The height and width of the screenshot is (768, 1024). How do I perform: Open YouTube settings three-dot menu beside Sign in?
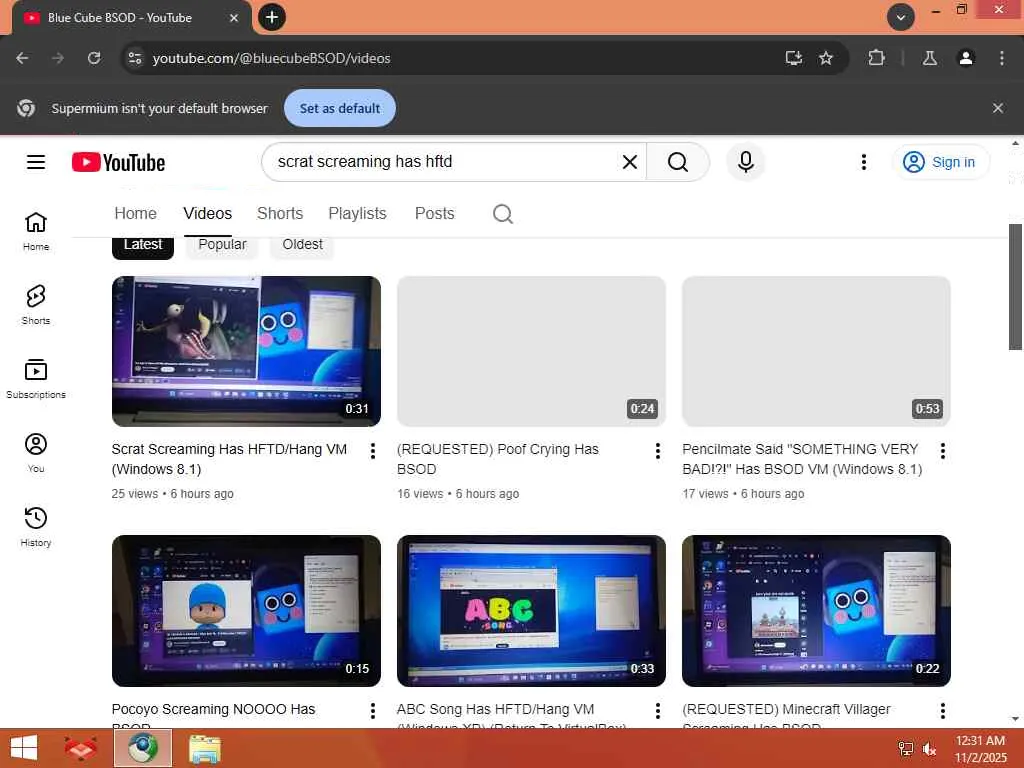[x=863, y=162]
